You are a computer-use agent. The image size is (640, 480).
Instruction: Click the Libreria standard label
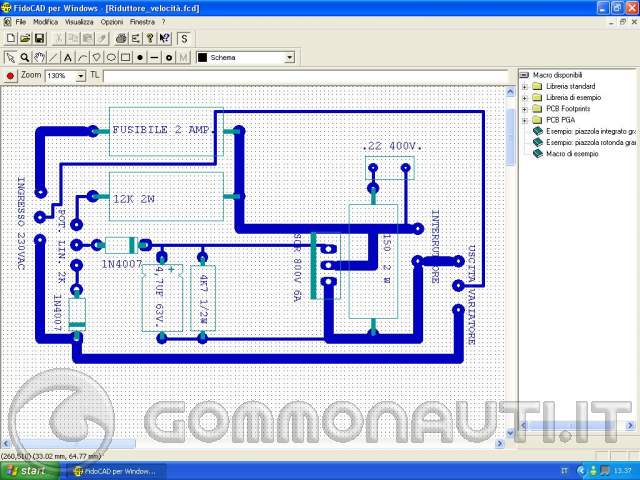click(571, 87)
